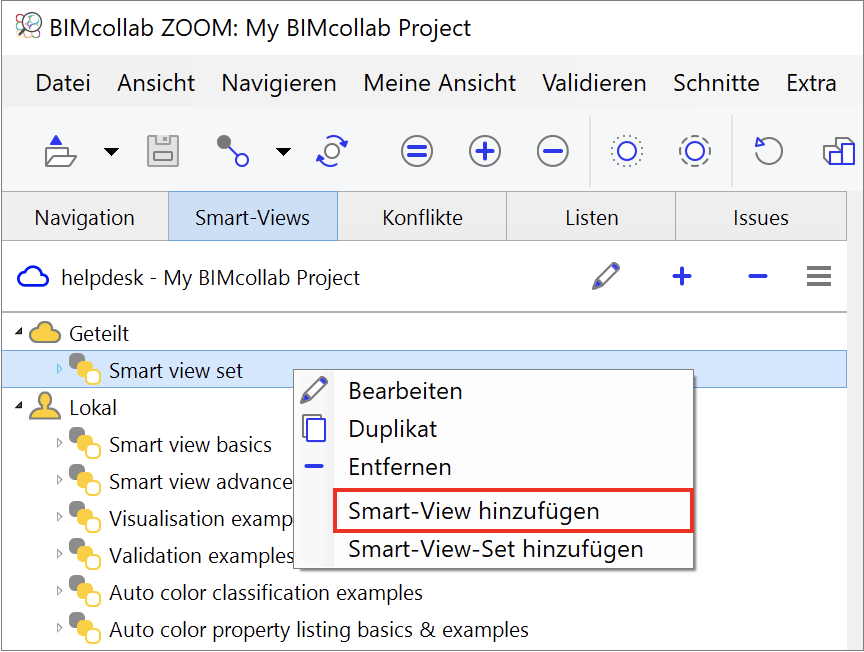Click the save disk icon
Image resolution: width=864 pixels, height=652 pixels.
[x=163, y=150]
